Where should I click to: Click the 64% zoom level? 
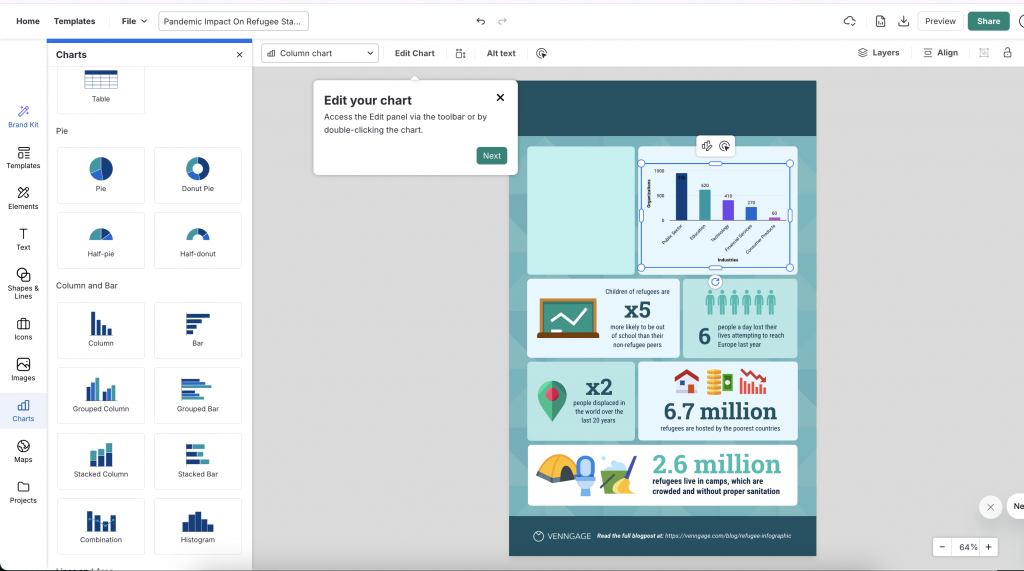968,547
